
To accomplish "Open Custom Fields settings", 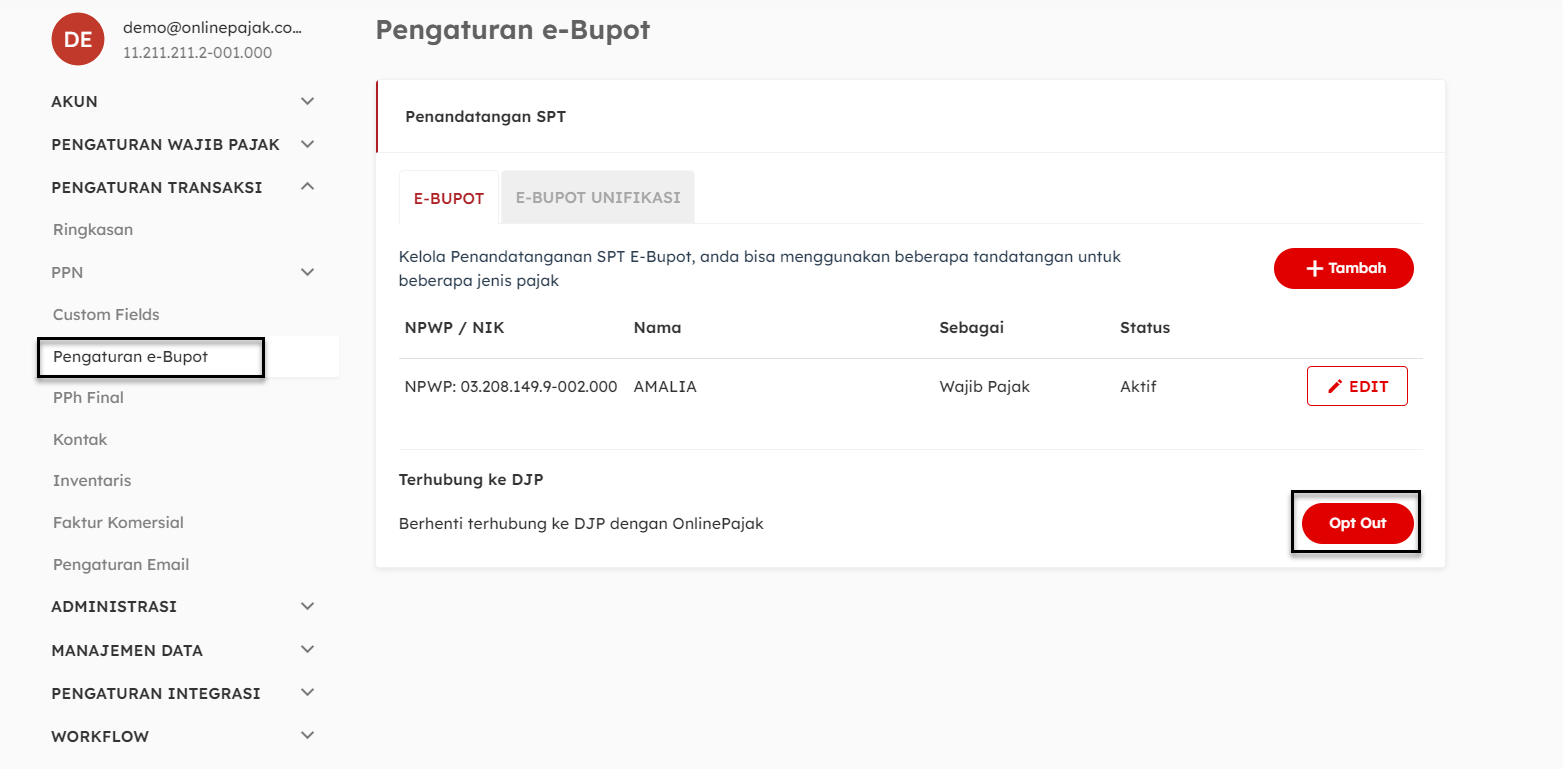I will click(106, 315).
